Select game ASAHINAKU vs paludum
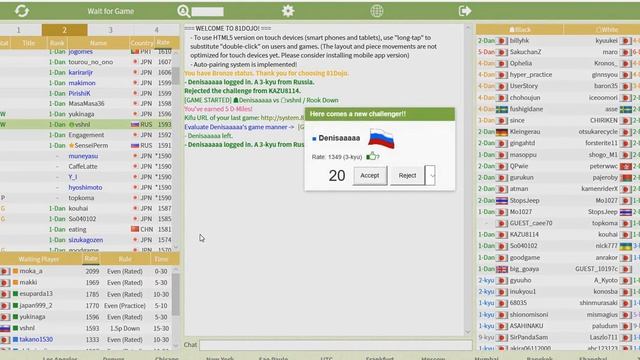The height and width of the screenshot is (360, 640). 558,326
